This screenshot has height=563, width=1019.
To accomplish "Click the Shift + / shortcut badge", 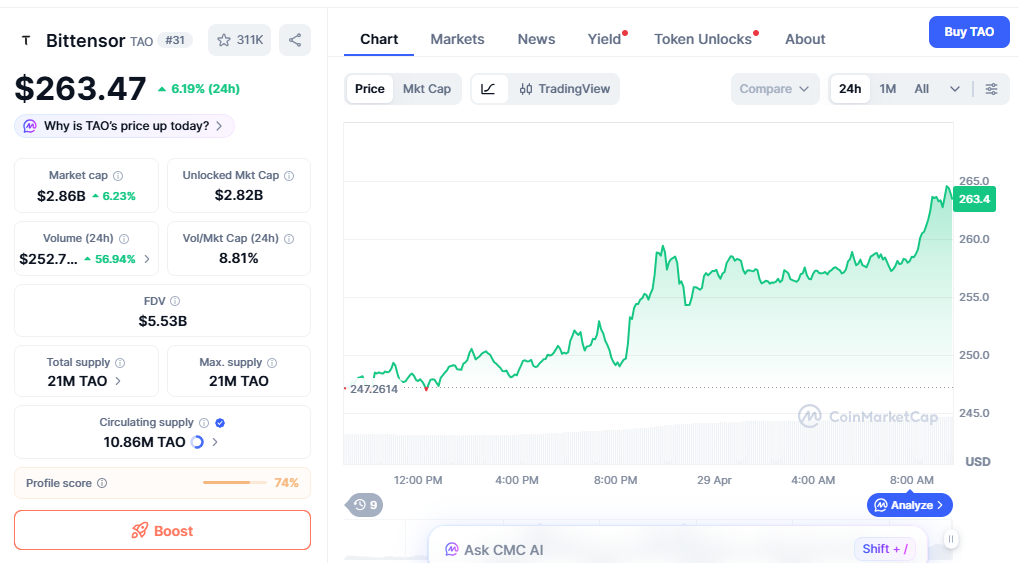I will pos(885,549).
